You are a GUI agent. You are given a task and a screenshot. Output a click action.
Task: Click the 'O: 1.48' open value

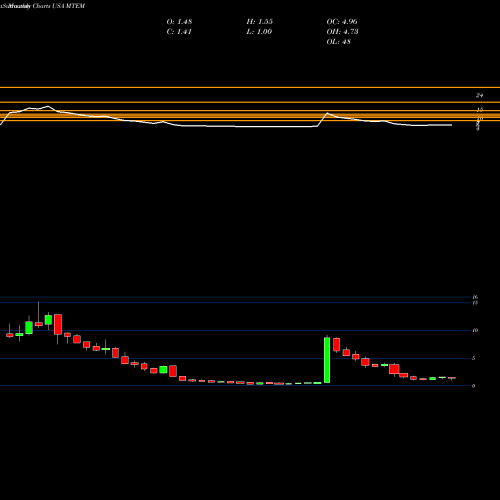[179, 22]
